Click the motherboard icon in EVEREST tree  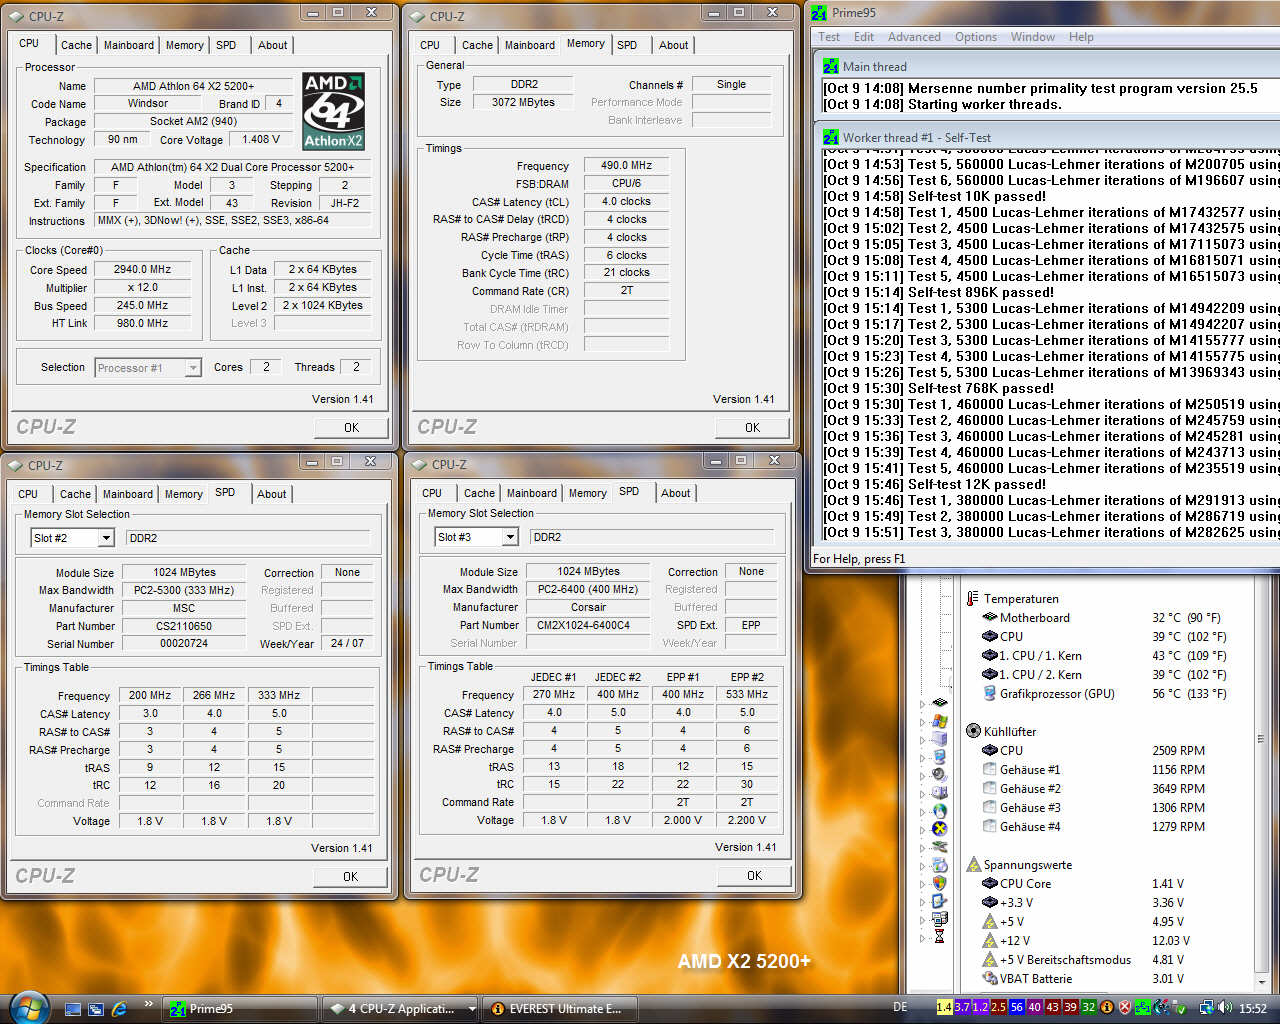point(939,701)
